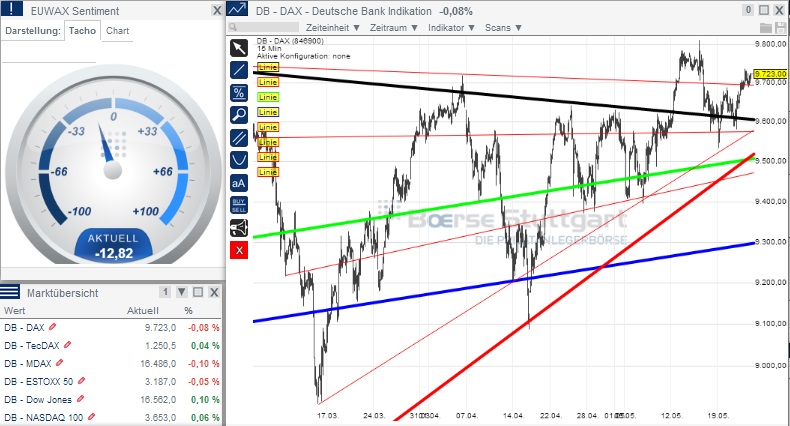This screenshot has width=790, height=426.
Task: Click the yellow 9.723,00 price marker
Action: (x=770, y=74)
